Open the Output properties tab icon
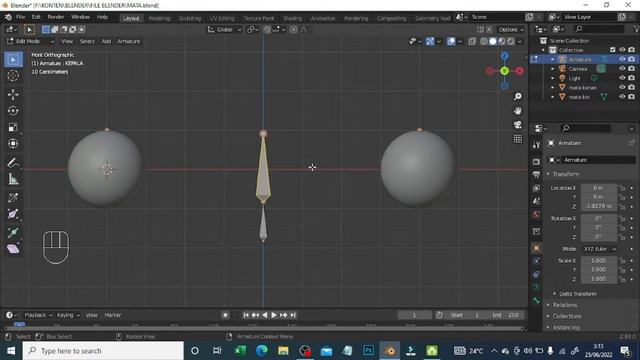The width and height of the screenshot is (640, 360). (536, 175)
